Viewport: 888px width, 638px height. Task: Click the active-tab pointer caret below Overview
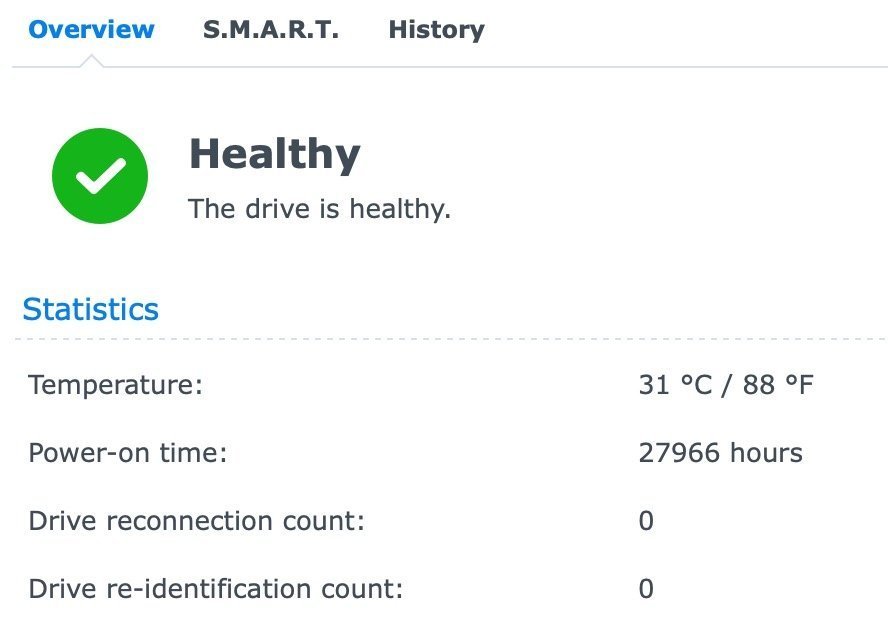pos(91,61)
